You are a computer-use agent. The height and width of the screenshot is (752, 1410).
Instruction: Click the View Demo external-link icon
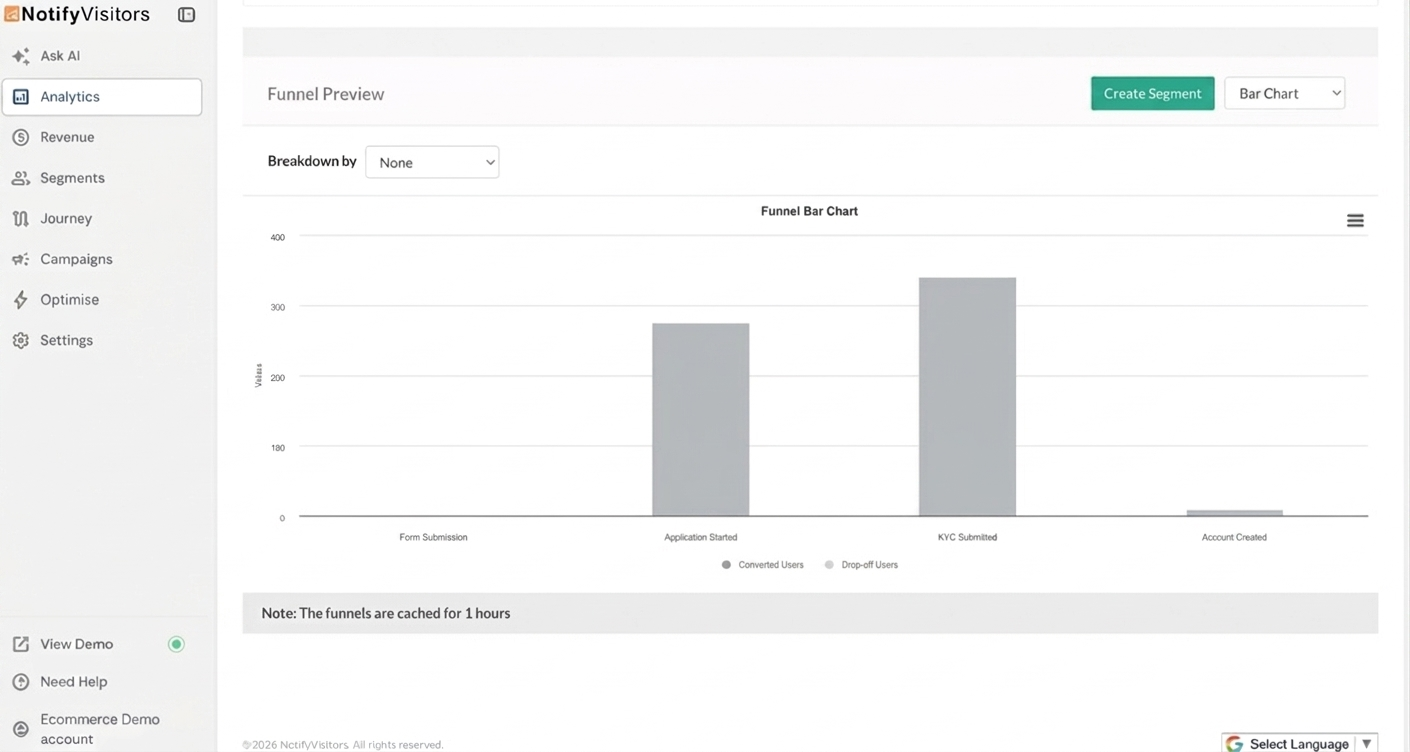(x=20, y=644)
